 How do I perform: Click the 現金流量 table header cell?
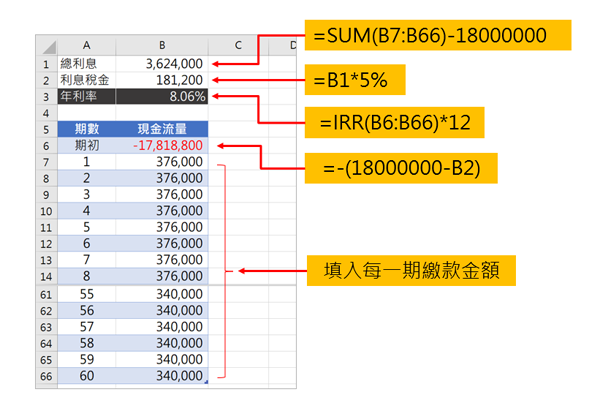162,129
